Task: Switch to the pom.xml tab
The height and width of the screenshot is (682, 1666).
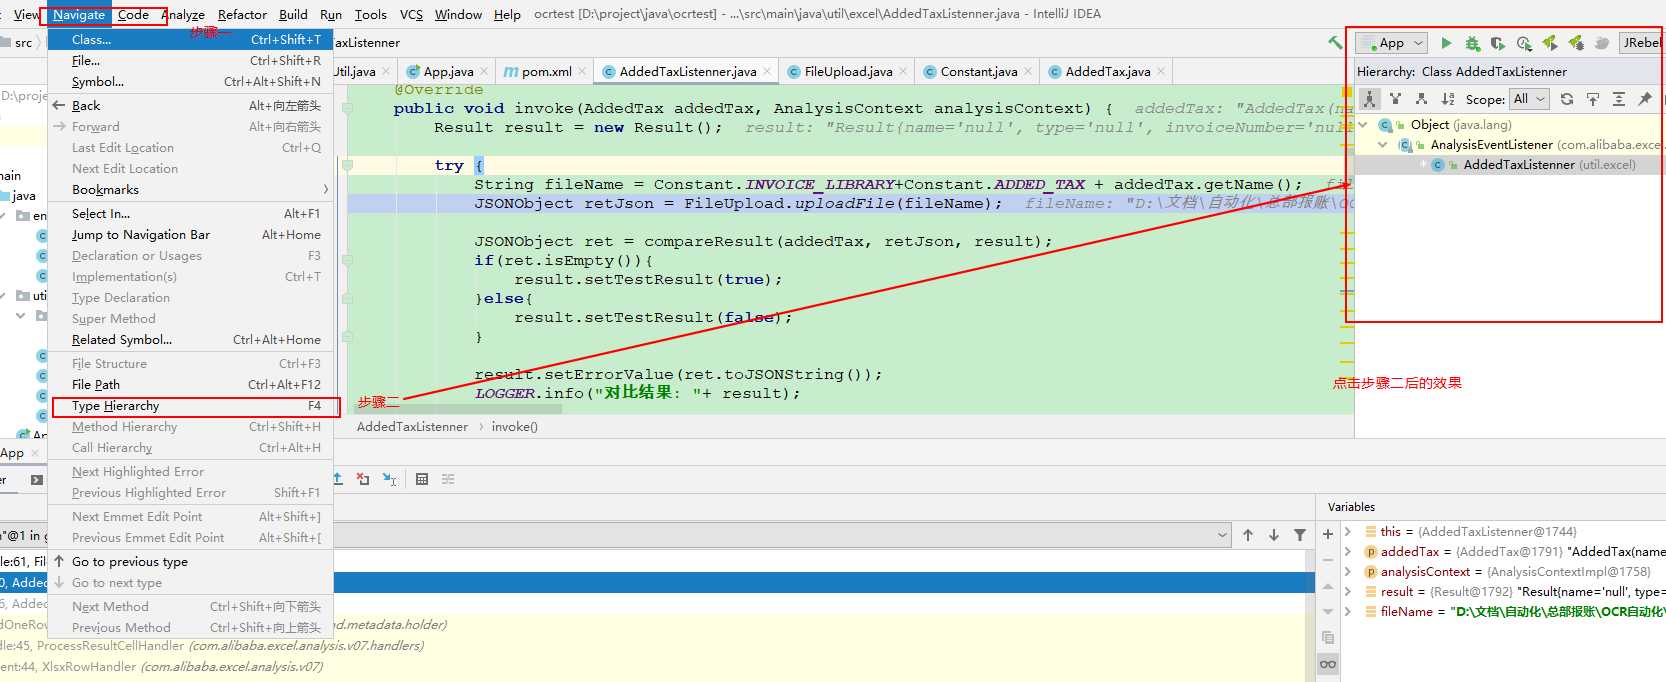Action: (546, 72)
